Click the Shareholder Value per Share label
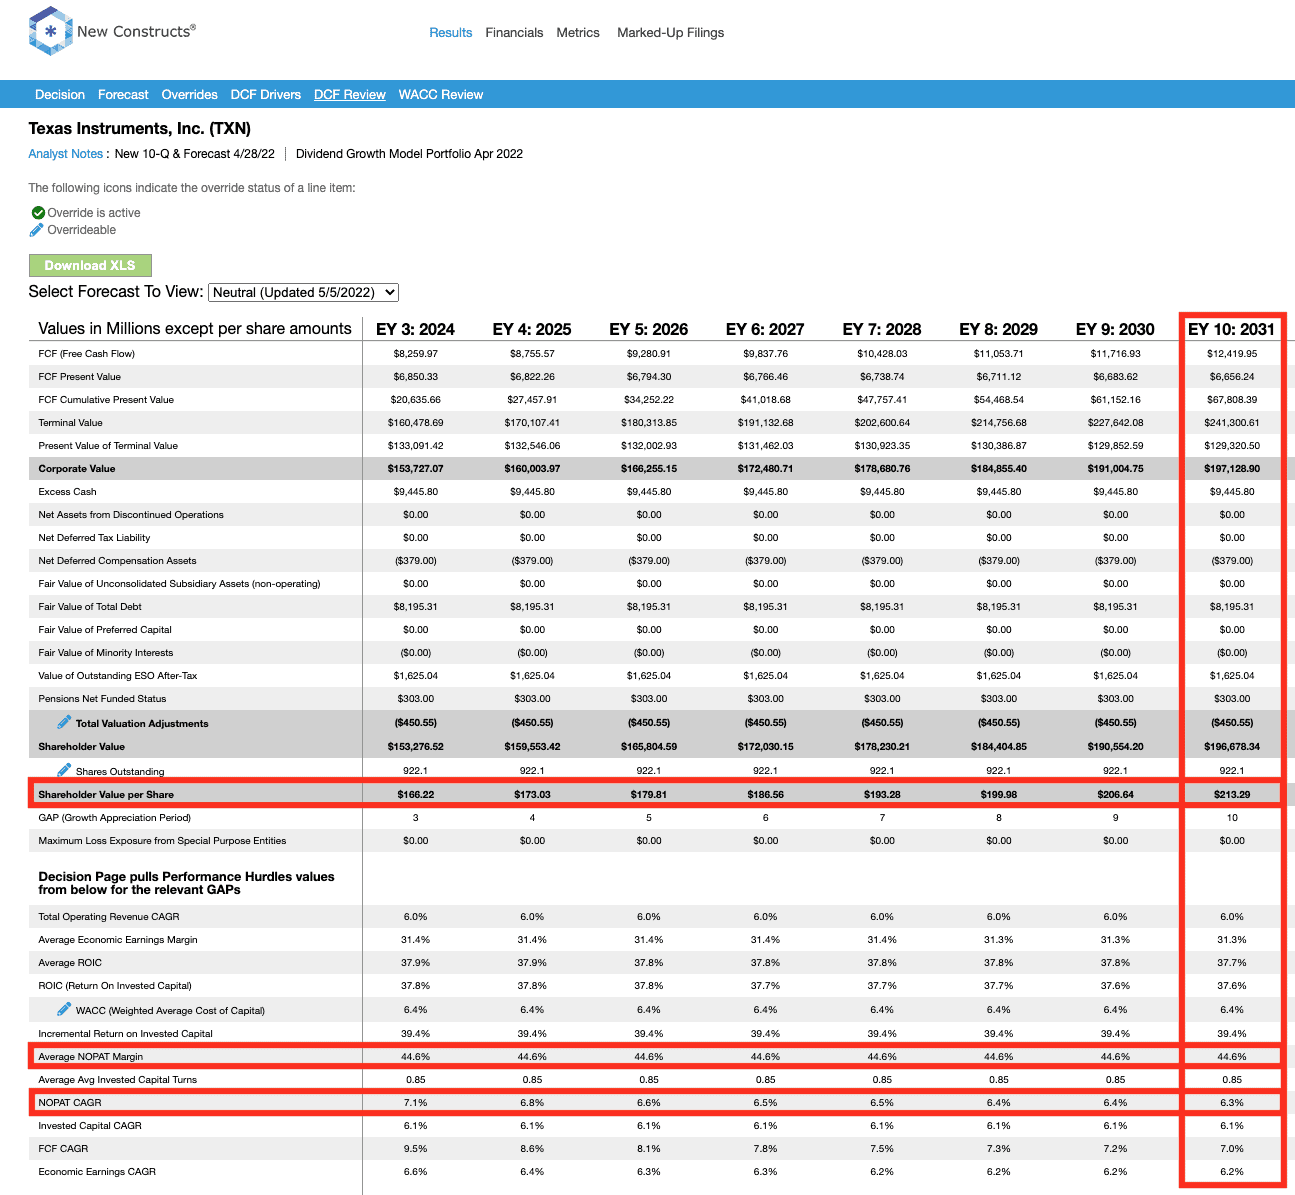 [106, 795]
